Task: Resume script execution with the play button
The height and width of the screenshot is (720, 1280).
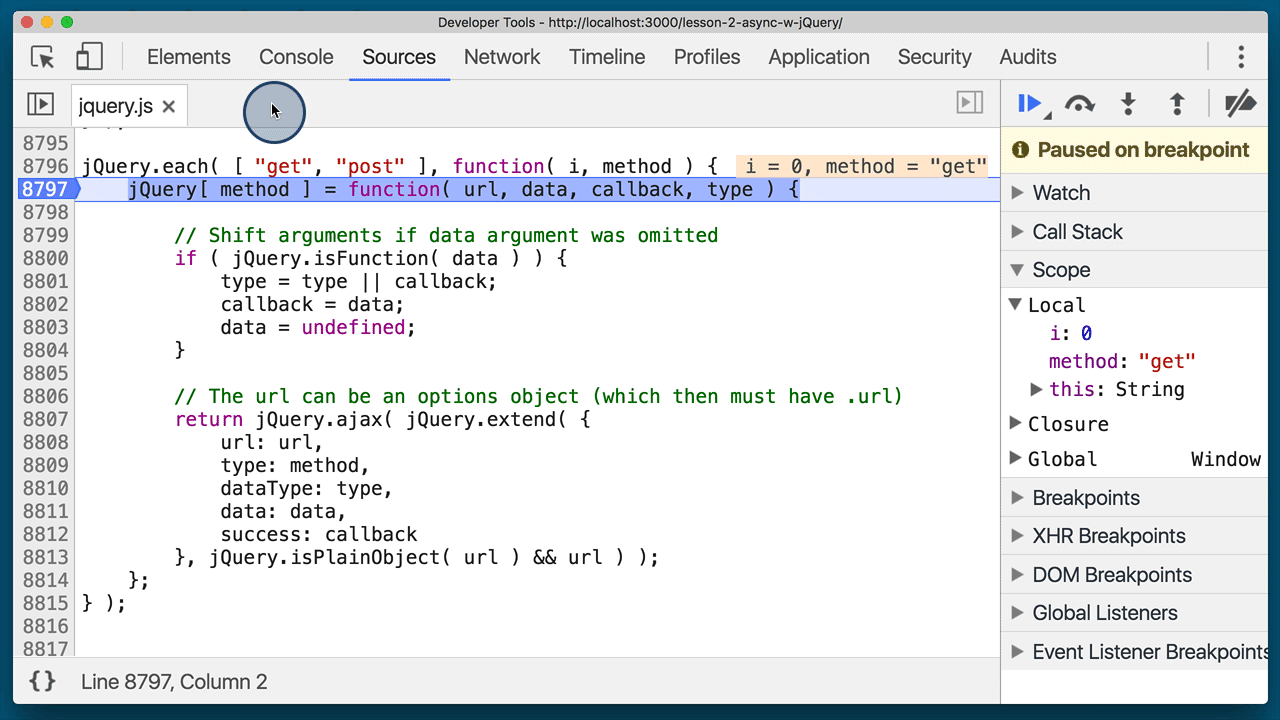Action: (x=1028, y=104)
